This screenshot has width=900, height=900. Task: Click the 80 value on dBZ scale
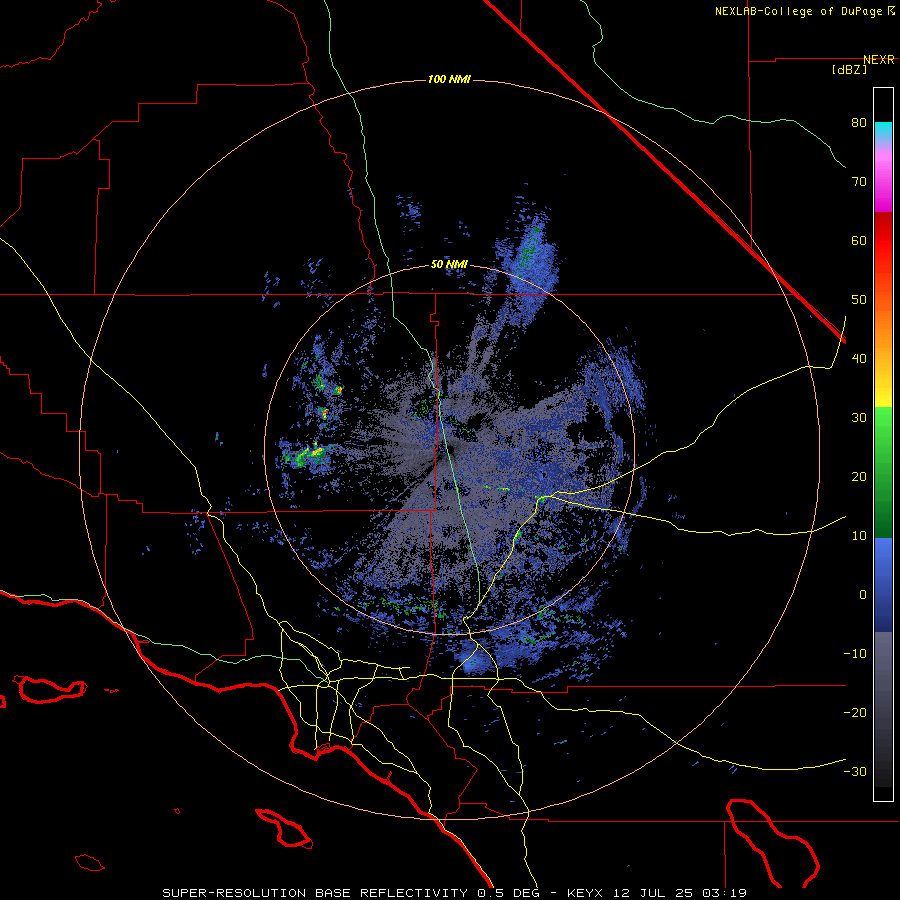tap(859, 123)
